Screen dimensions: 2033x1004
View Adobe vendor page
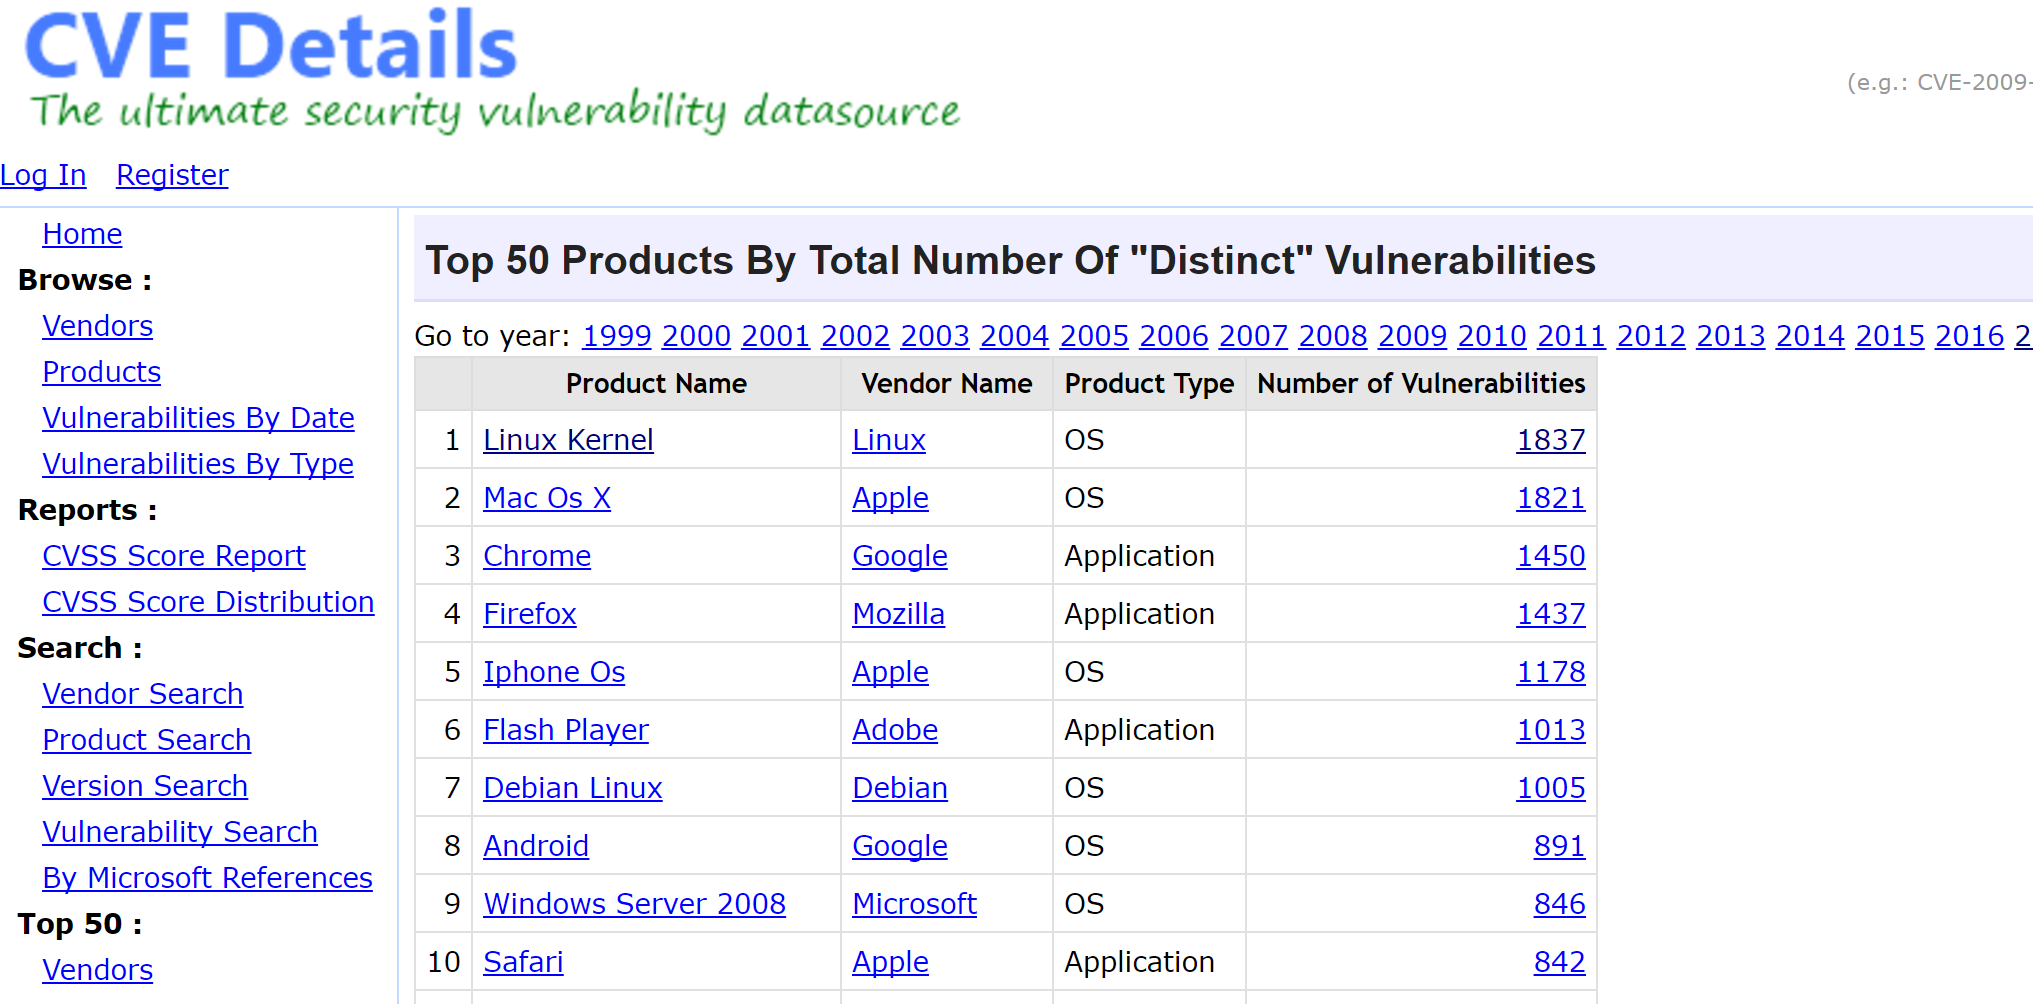click(x=895, y=730)
